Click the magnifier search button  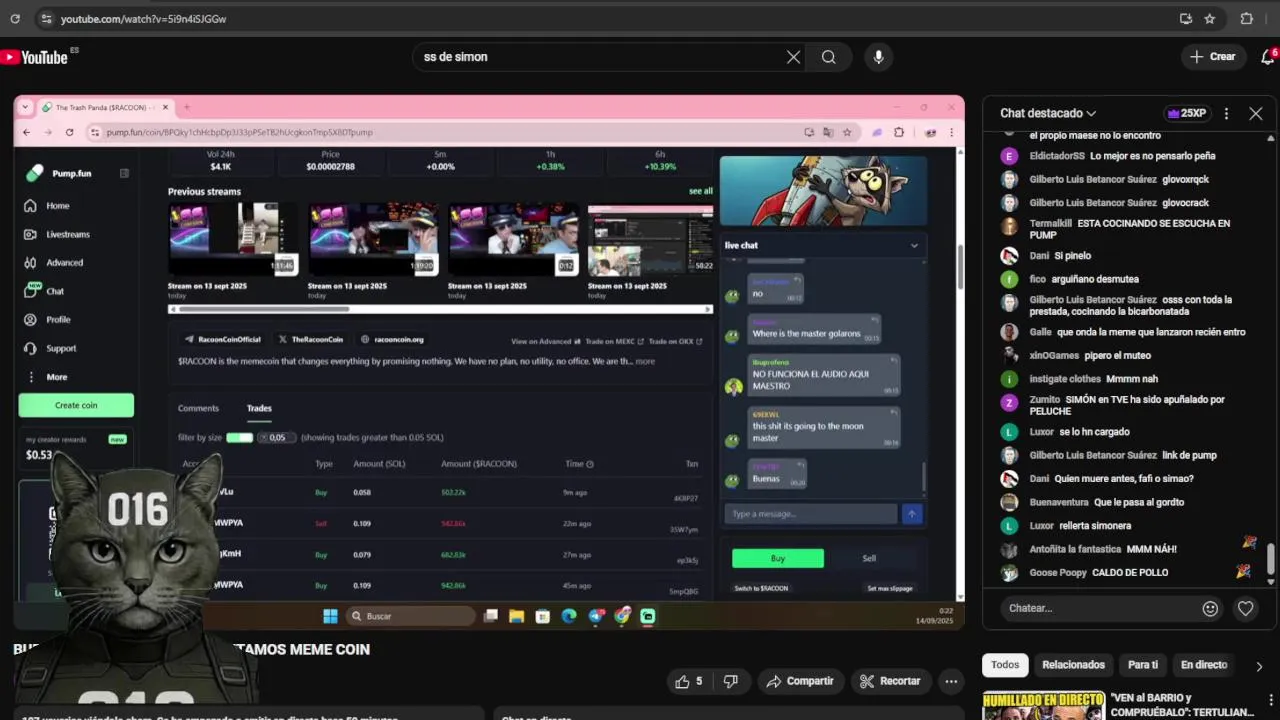tap(829, 57)
